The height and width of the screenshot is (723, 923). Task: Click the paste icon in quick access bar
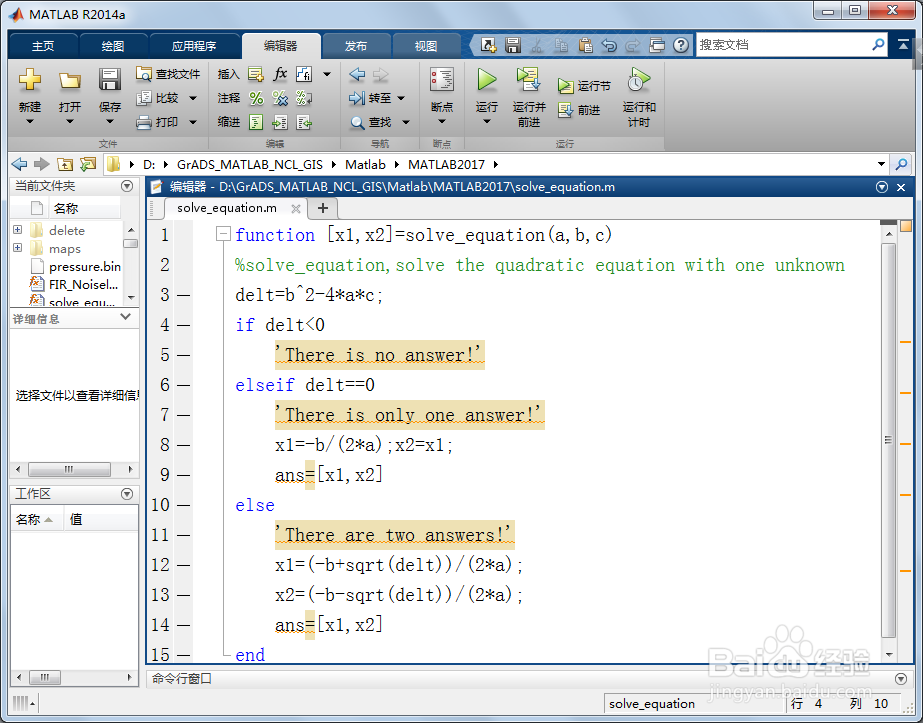pyautogui.click(x=585, y=45)
